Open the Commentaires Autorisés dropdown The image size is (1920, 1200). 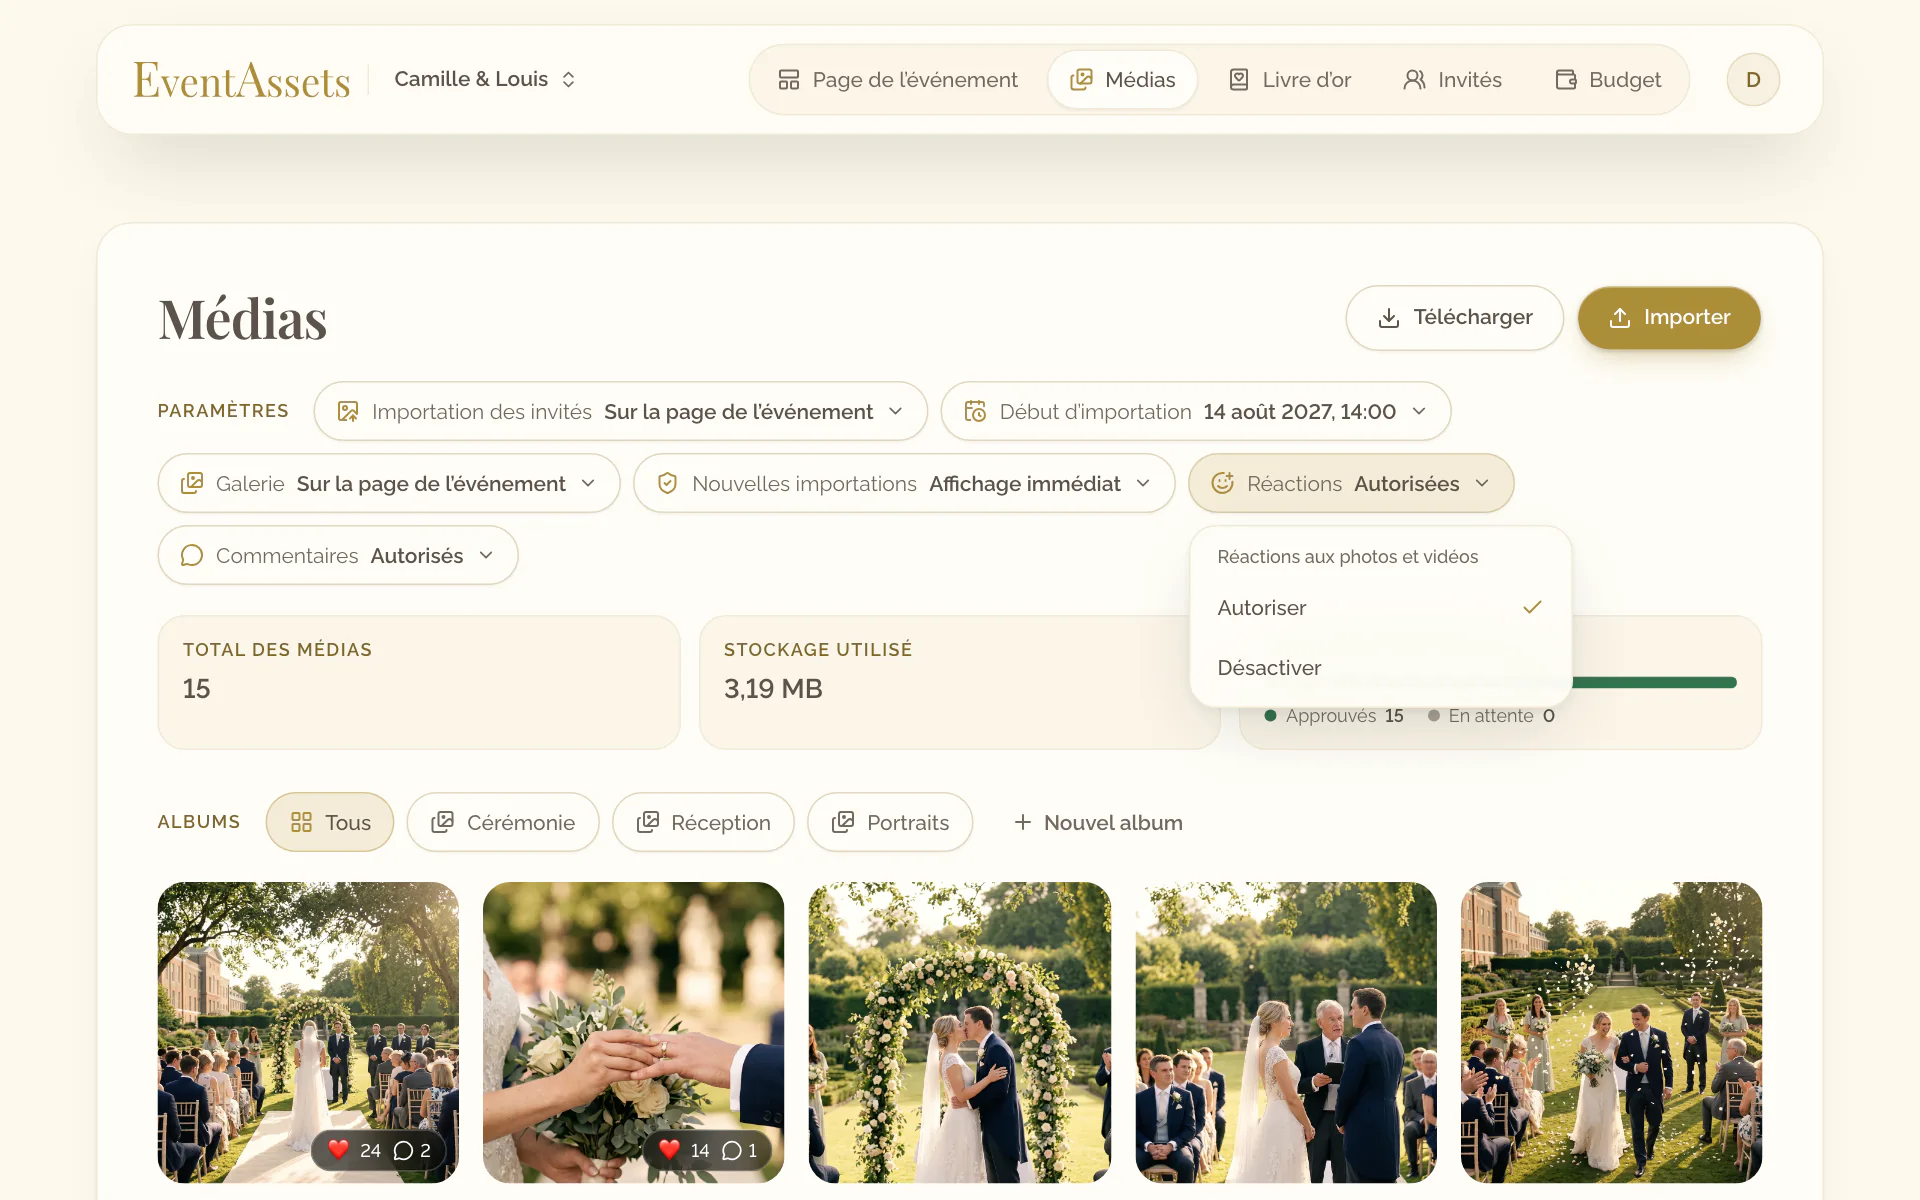pos(338,556)
